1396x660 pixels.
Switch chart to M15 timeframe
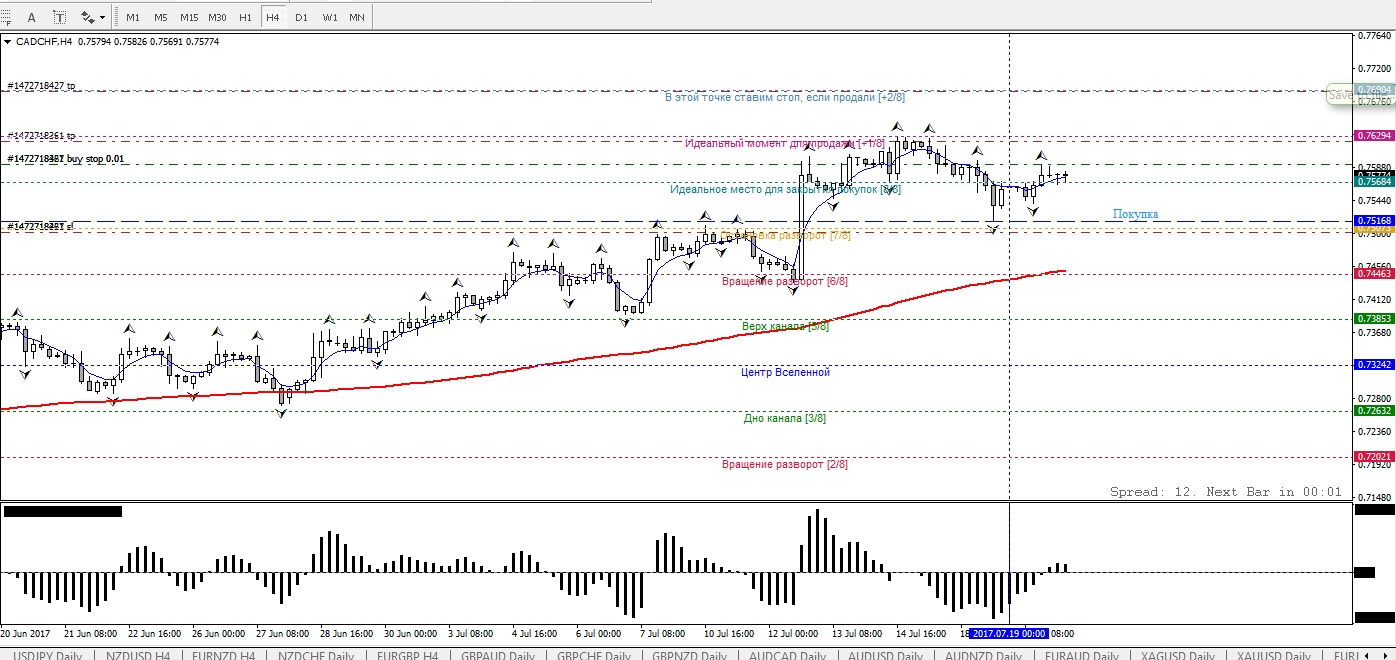189,17
